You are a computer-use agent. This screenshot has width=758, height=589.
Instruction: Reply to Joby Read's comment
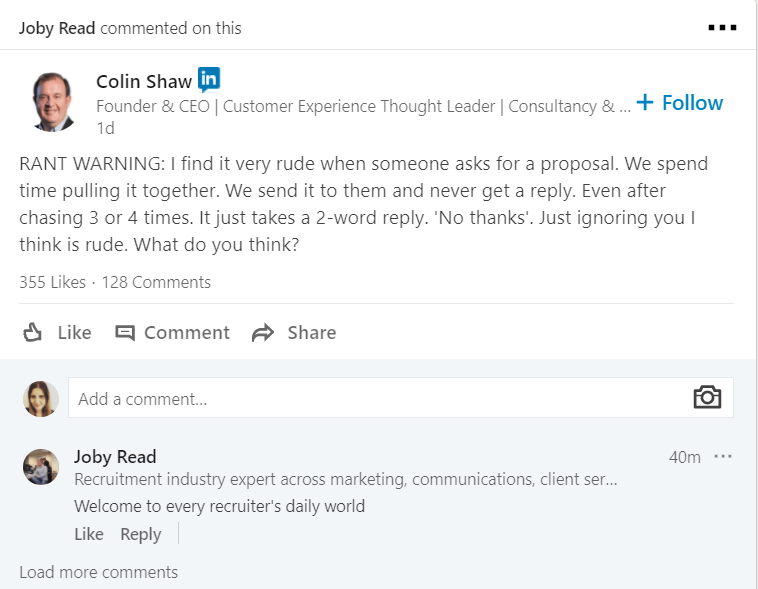[140, 534]
